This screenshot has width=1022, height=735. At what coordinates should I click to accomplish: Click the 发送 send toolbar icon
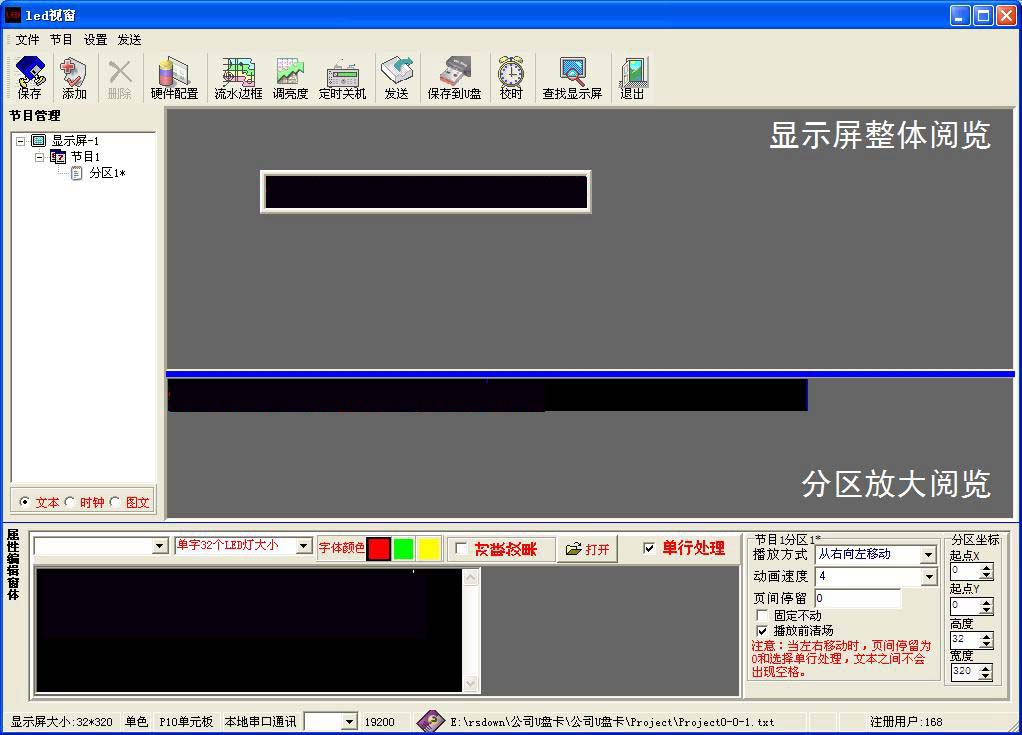pos(396,78)
